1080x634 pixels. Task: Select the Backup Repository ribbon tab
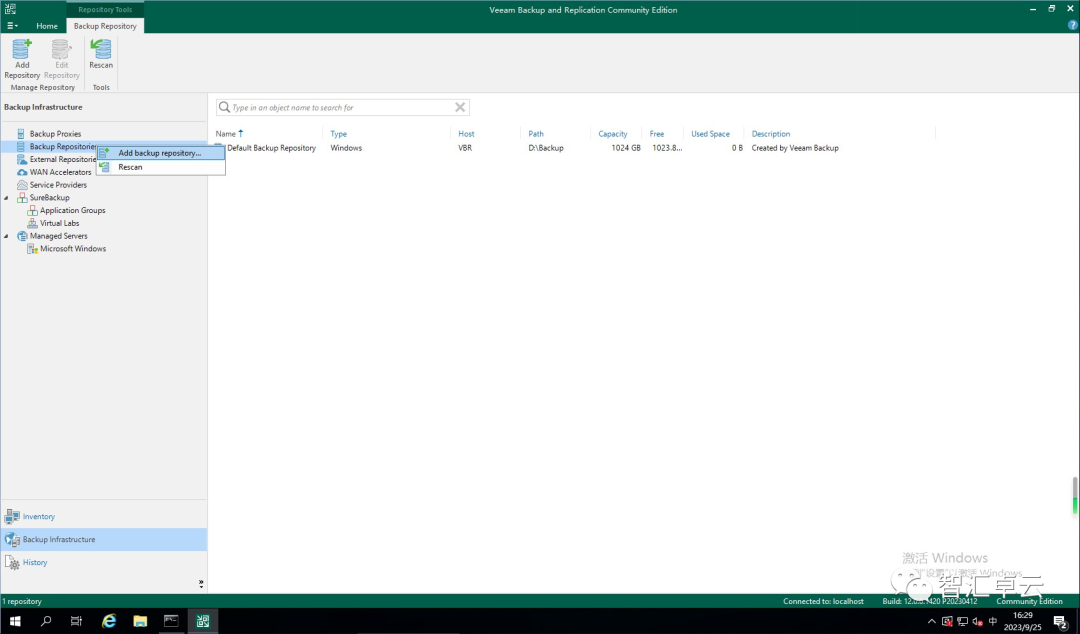click(x=105, y=25)
